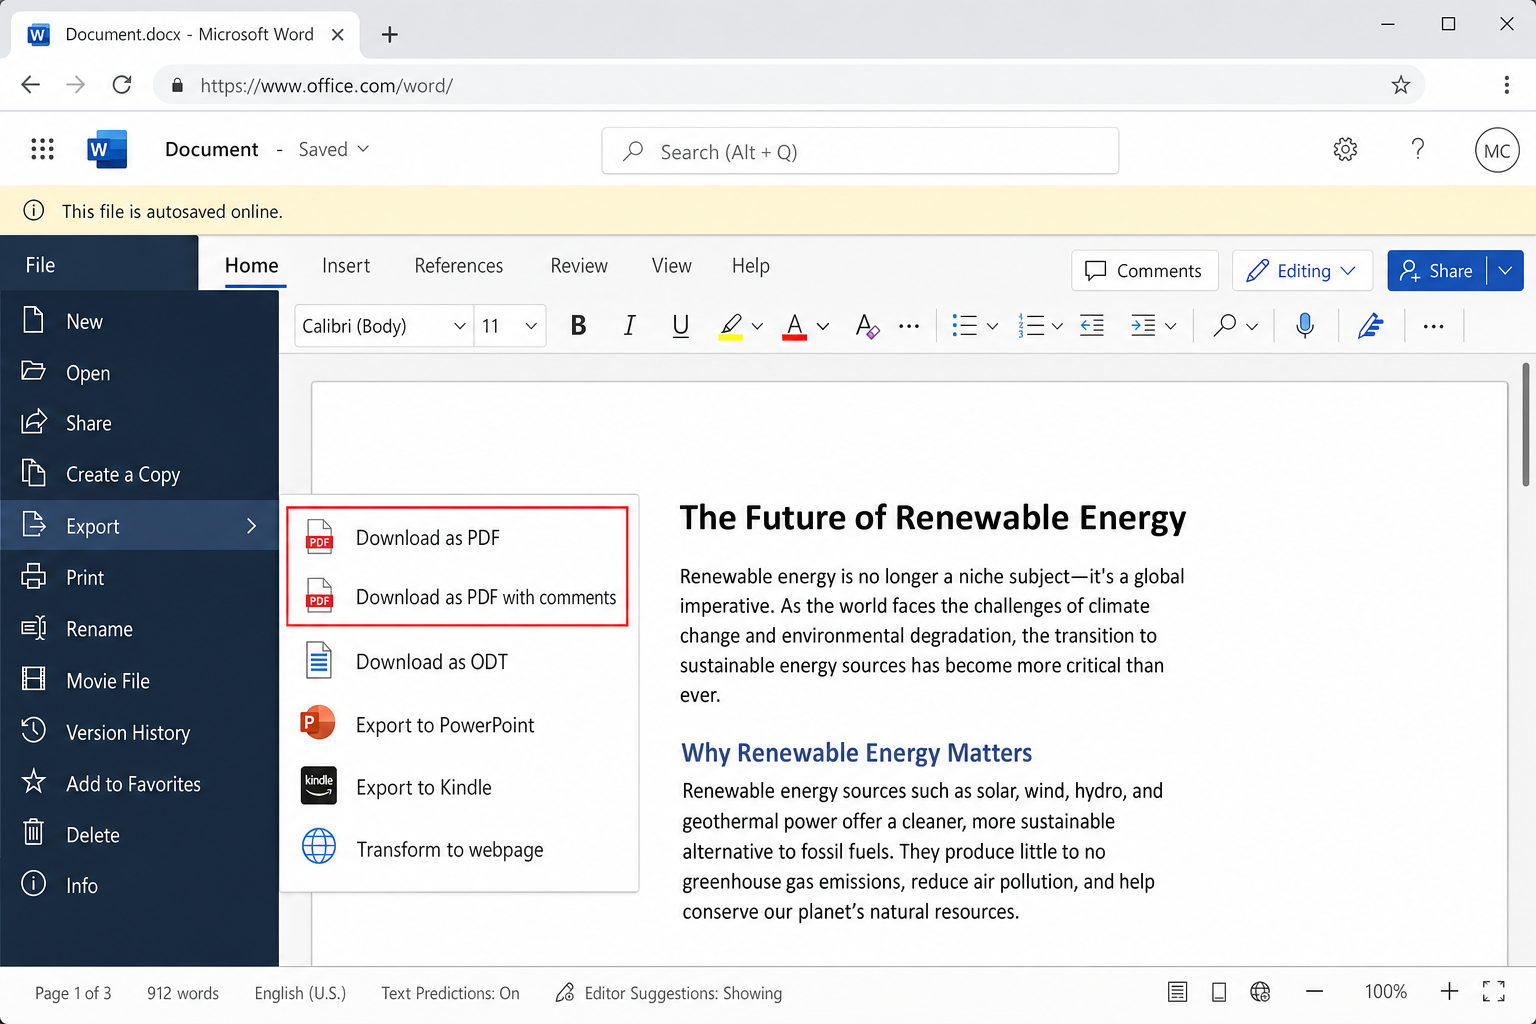Open Share button dropdown arrow
The height and width of the screenshot is (1024, 1536).
click(x=1505, y=271)
